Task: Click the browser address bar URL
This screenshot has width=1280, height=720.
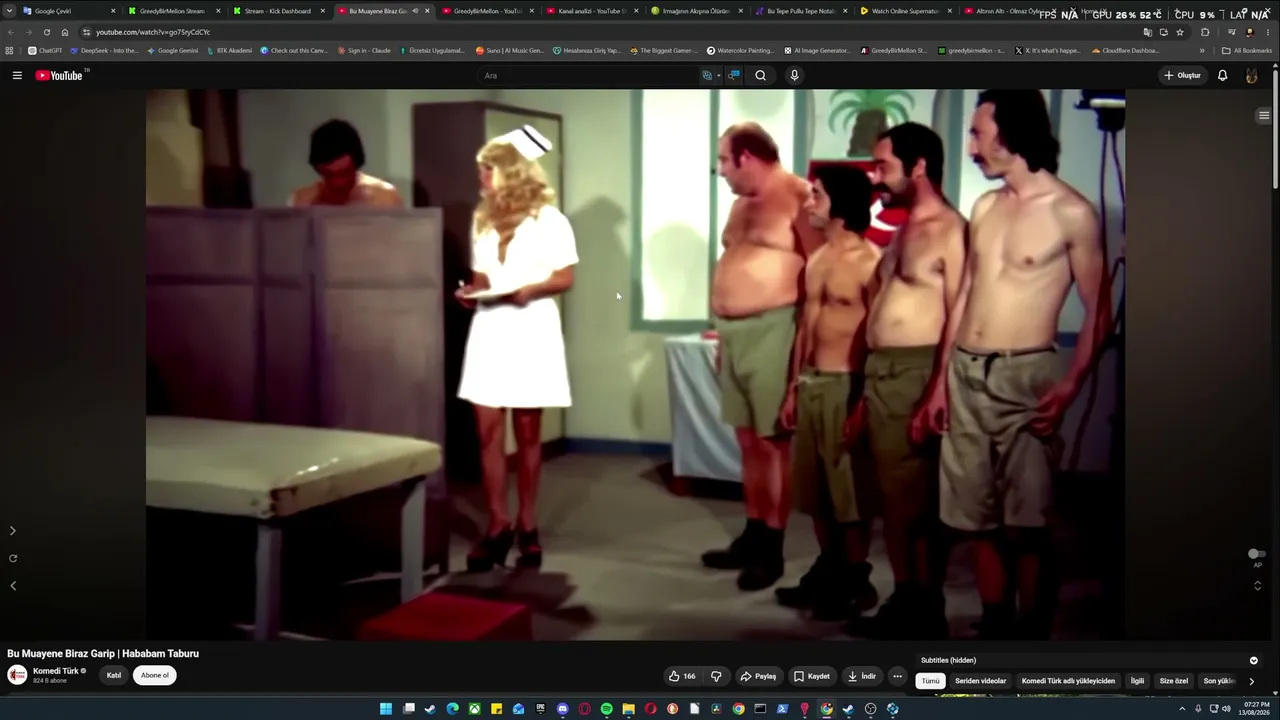Action: (152, 32)
